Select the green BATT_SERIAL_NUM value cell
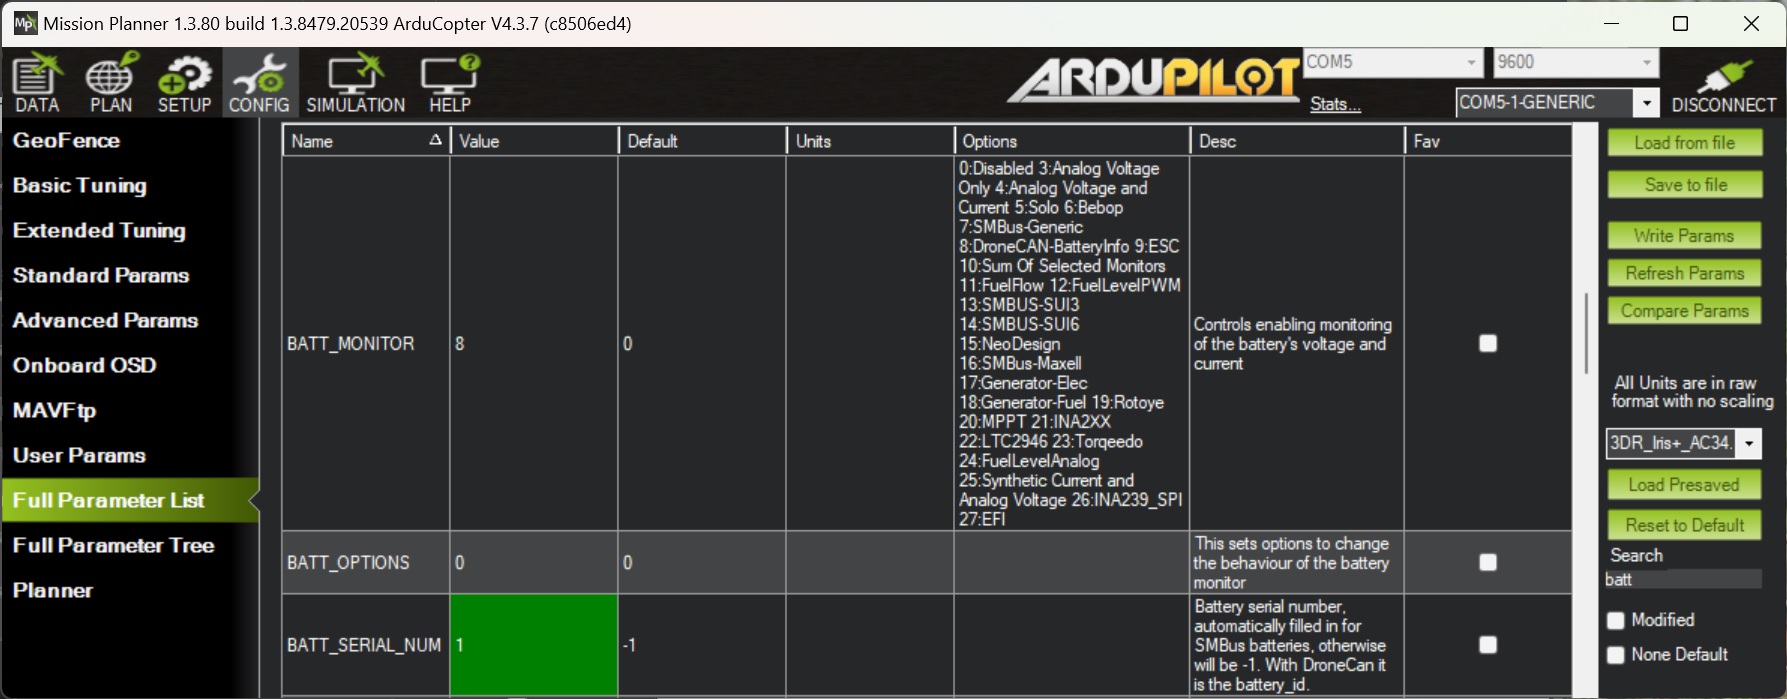Viewport: 1787px width, 699px height. point(534,645)
